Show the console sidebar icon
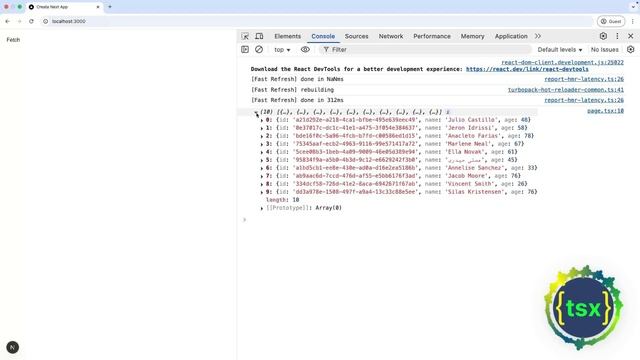This screenshot has height=360, width=640. pos(245,49)
